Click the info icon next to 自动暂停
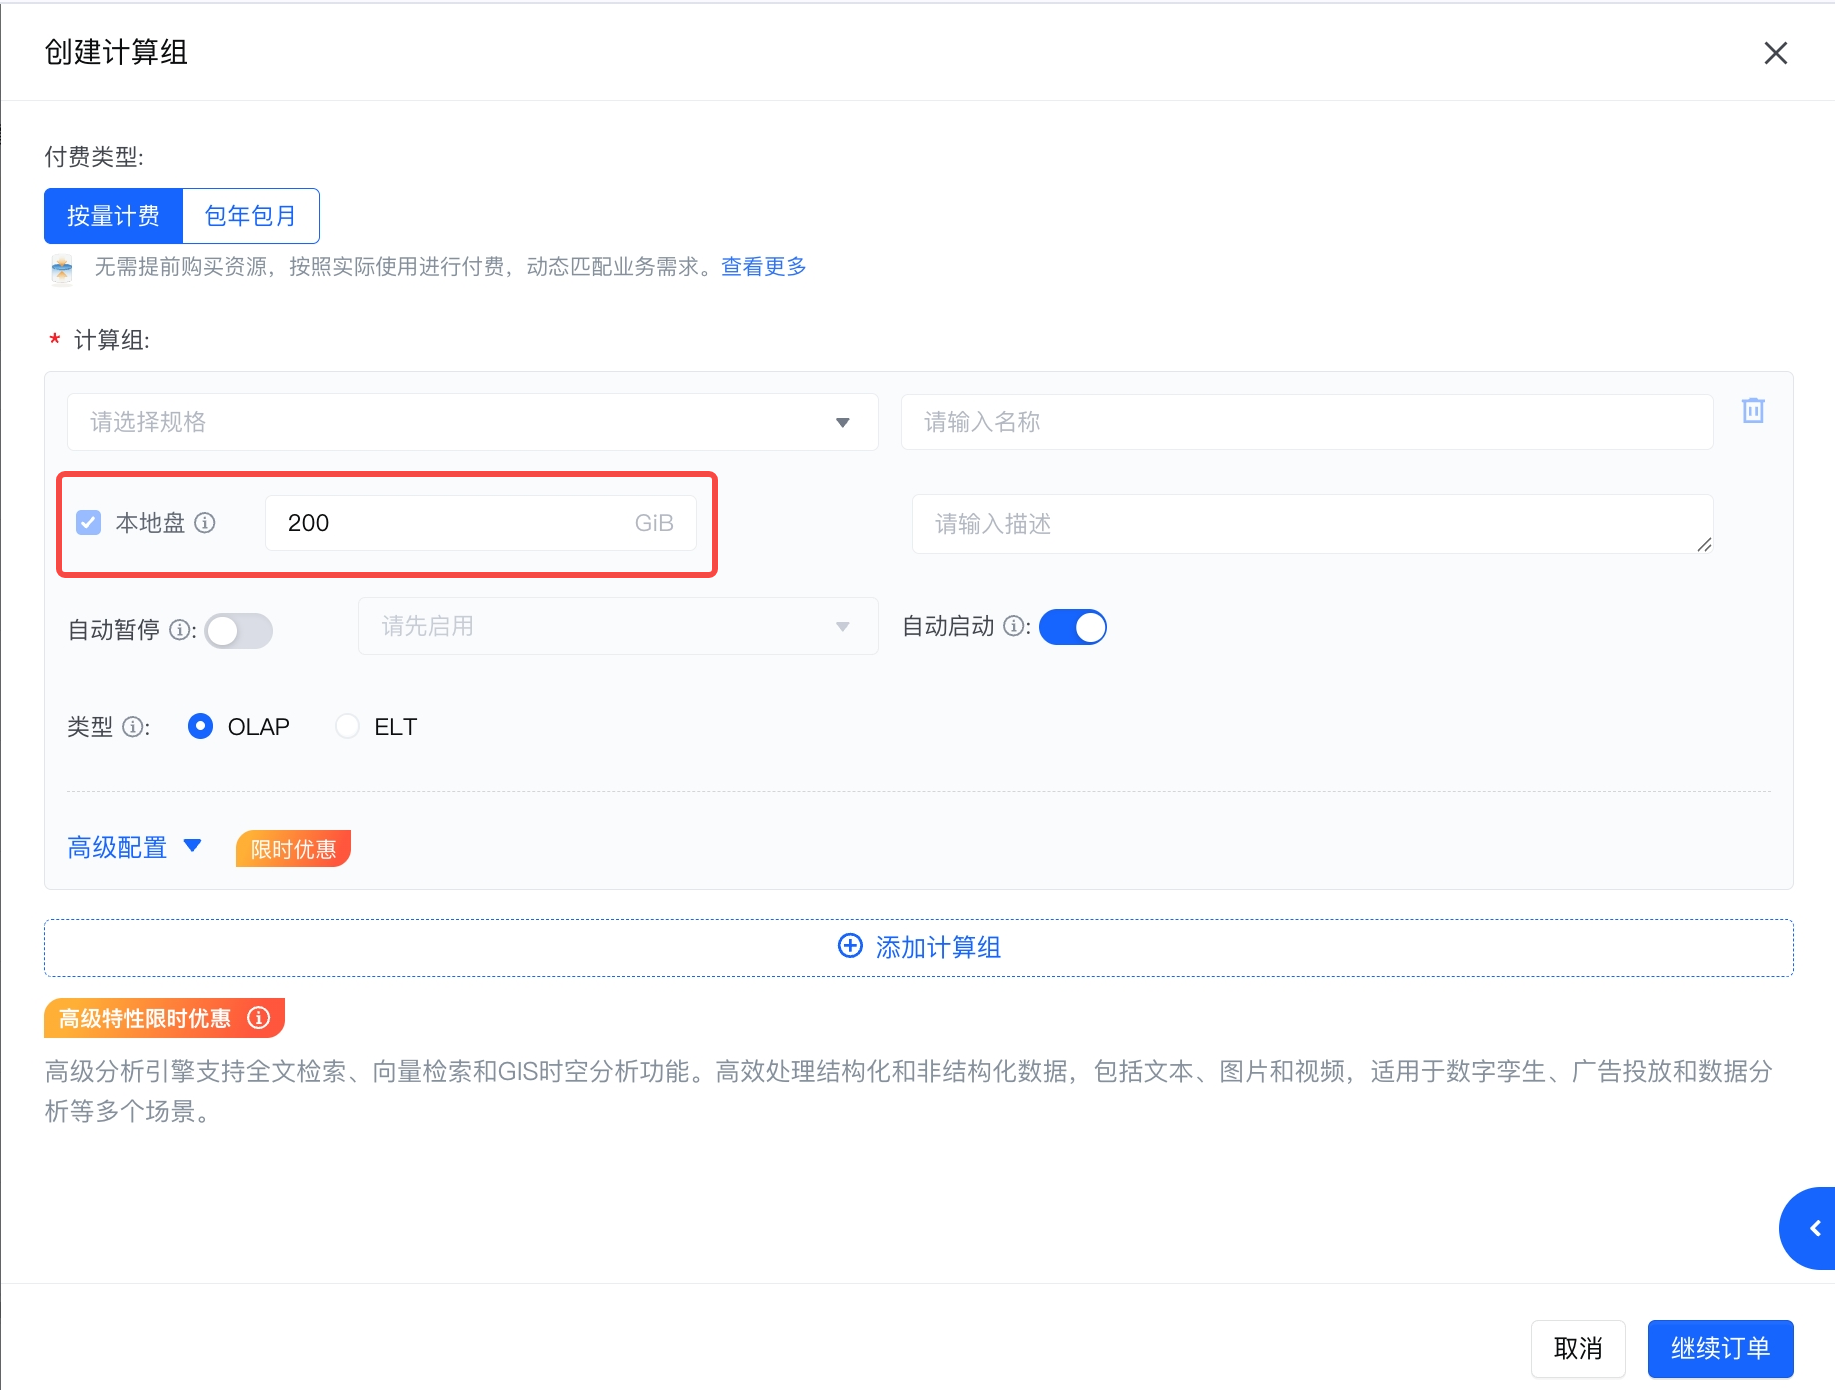This screenshot has height=1390, width=1835. pos(179,630)
